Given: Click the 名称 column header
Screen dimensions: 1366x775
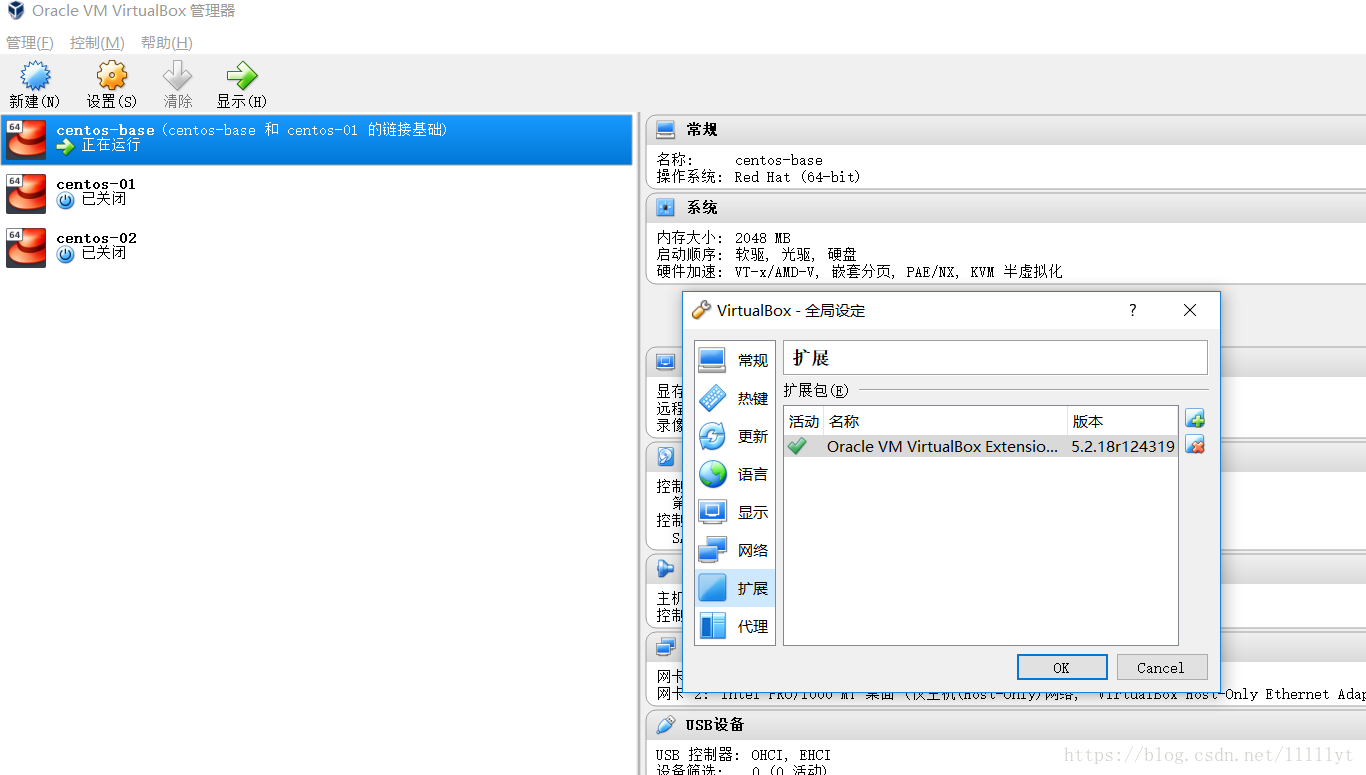Looking at the screenshot, I should pos(946,421).
